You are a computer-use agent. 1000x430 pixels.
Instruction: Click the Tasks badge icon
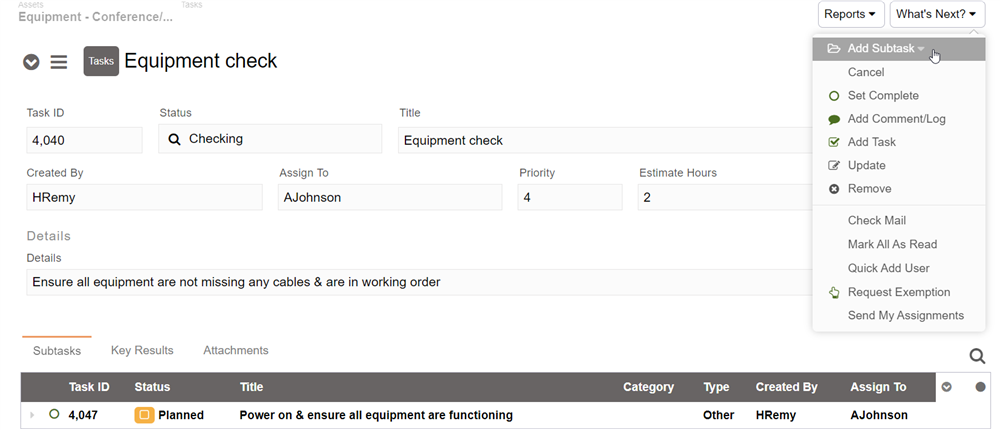coord(101,61)
